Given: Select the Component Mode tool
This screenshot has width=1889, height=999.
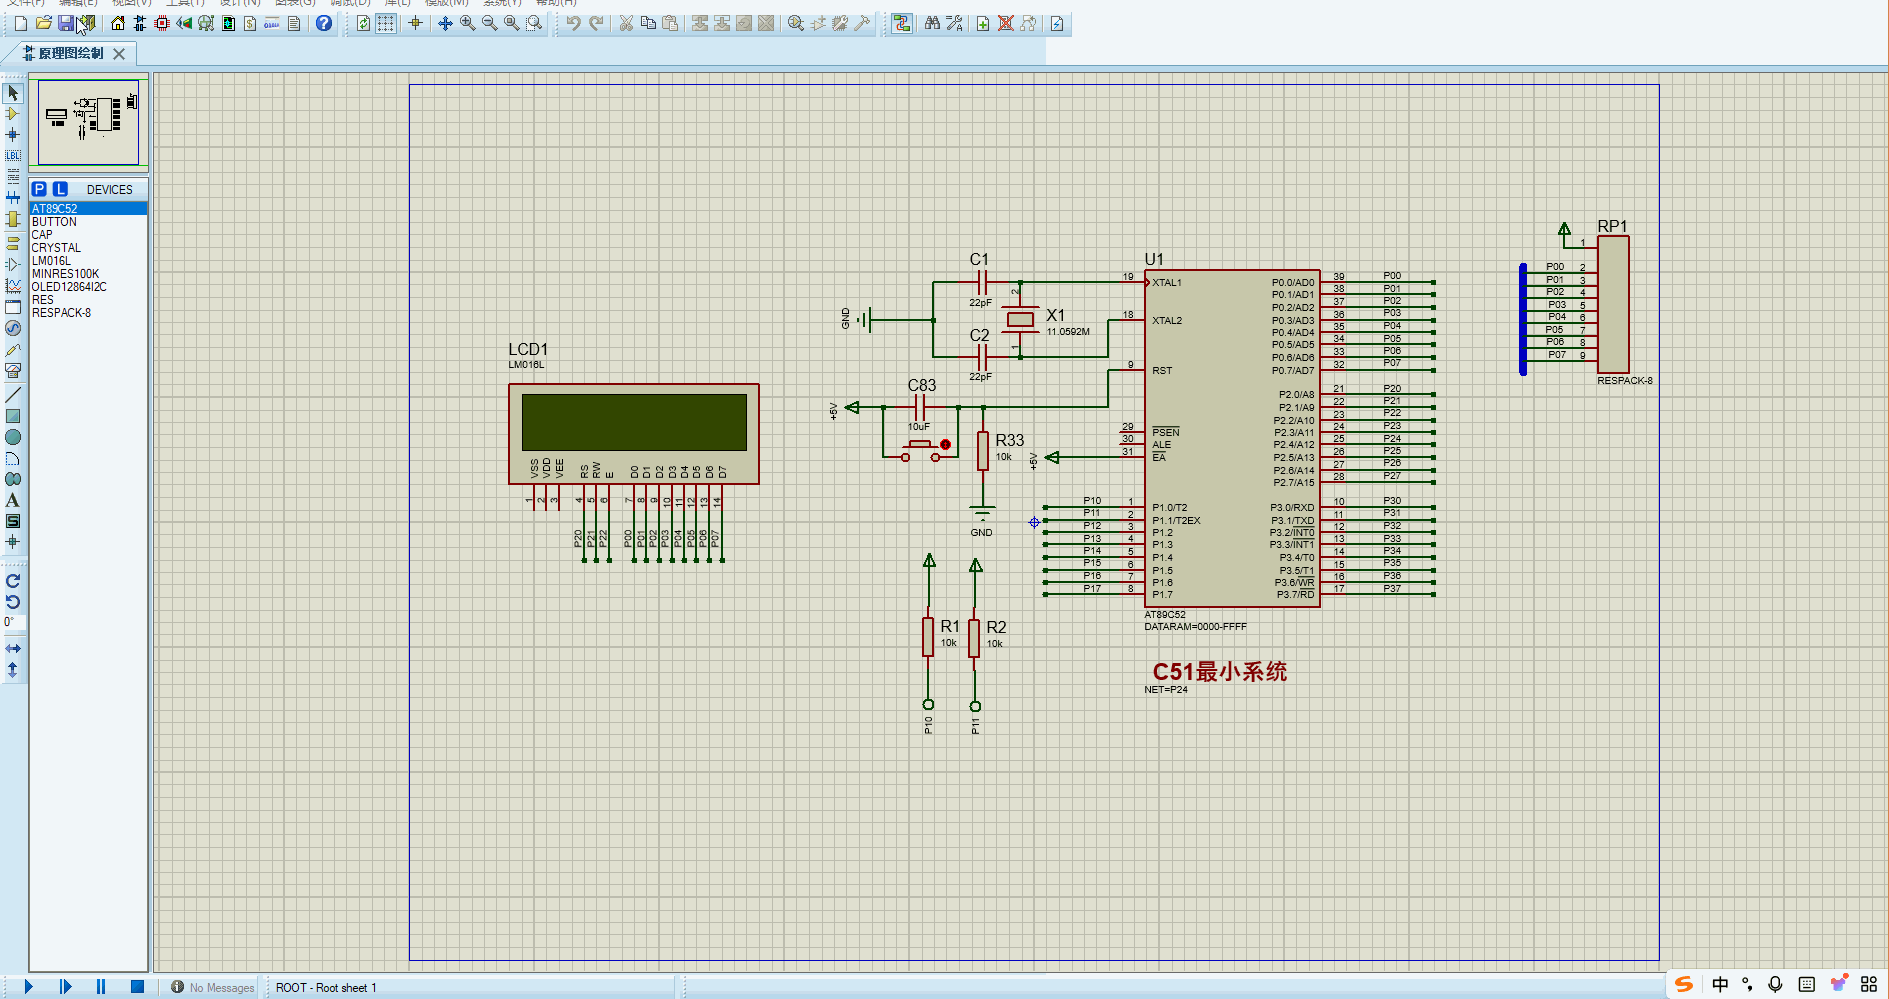Looking at the screenshot, I should (x=13, y=114).
